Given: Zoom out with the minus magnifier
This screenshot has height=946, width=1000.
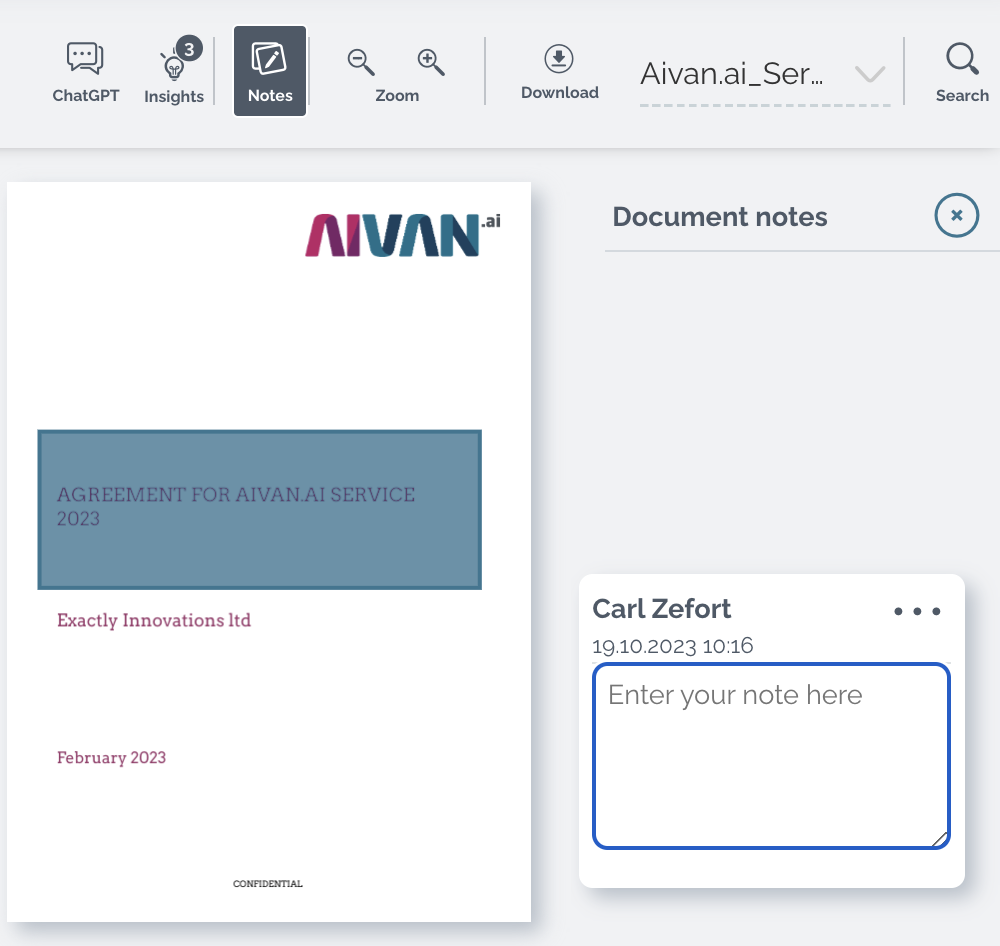Looking at the screenshot, I should point(361,63).
